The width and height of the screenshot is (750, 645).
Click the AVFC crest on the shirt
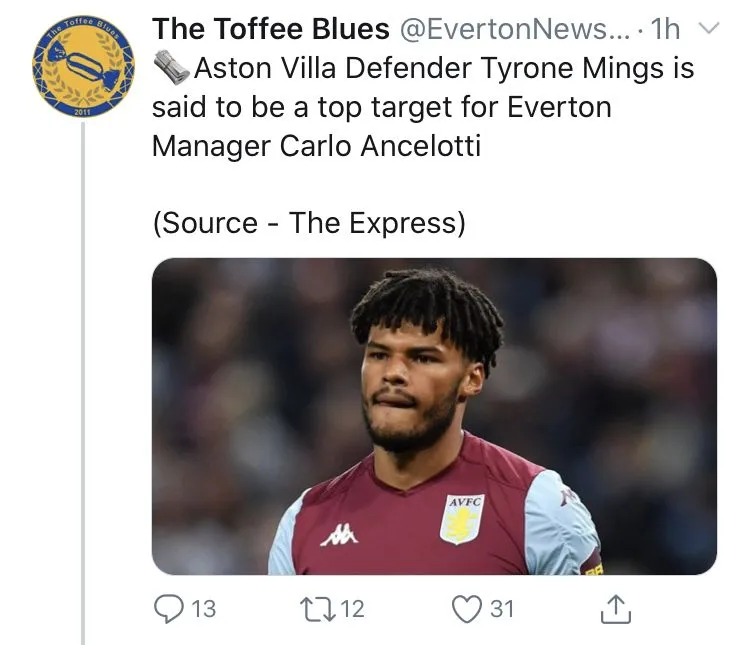pos(462,519)
